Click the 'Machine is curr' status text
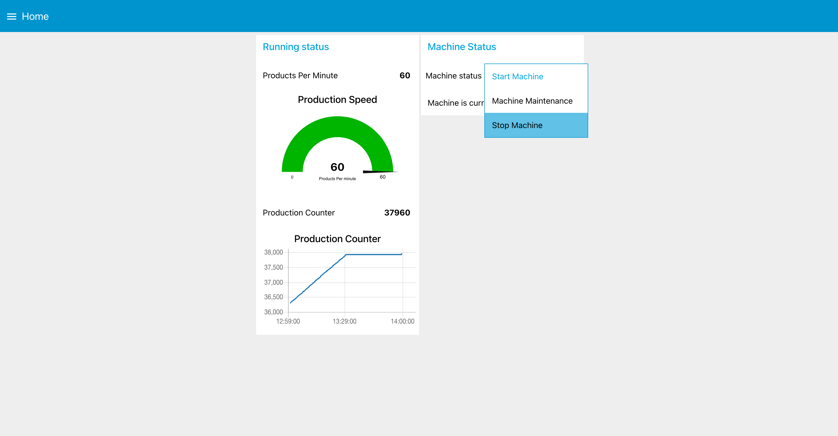Viewport: 838px width, 436px height. [x=456, y=103]
